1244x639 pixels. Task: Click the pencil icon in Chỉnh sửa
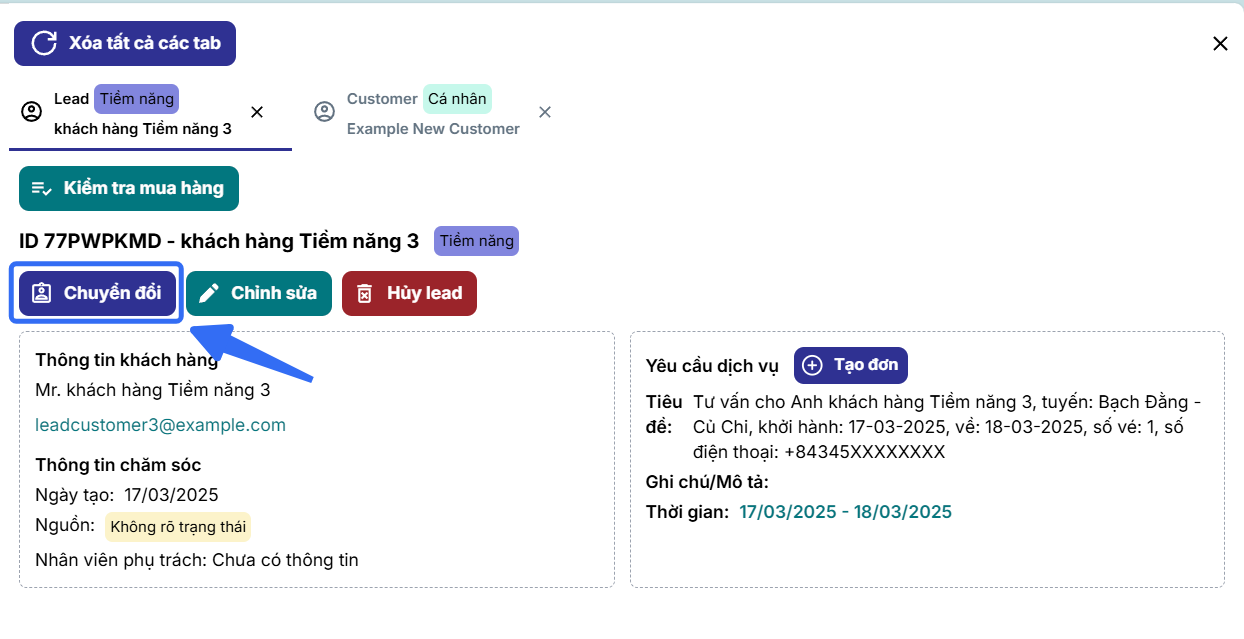point(209,293)
